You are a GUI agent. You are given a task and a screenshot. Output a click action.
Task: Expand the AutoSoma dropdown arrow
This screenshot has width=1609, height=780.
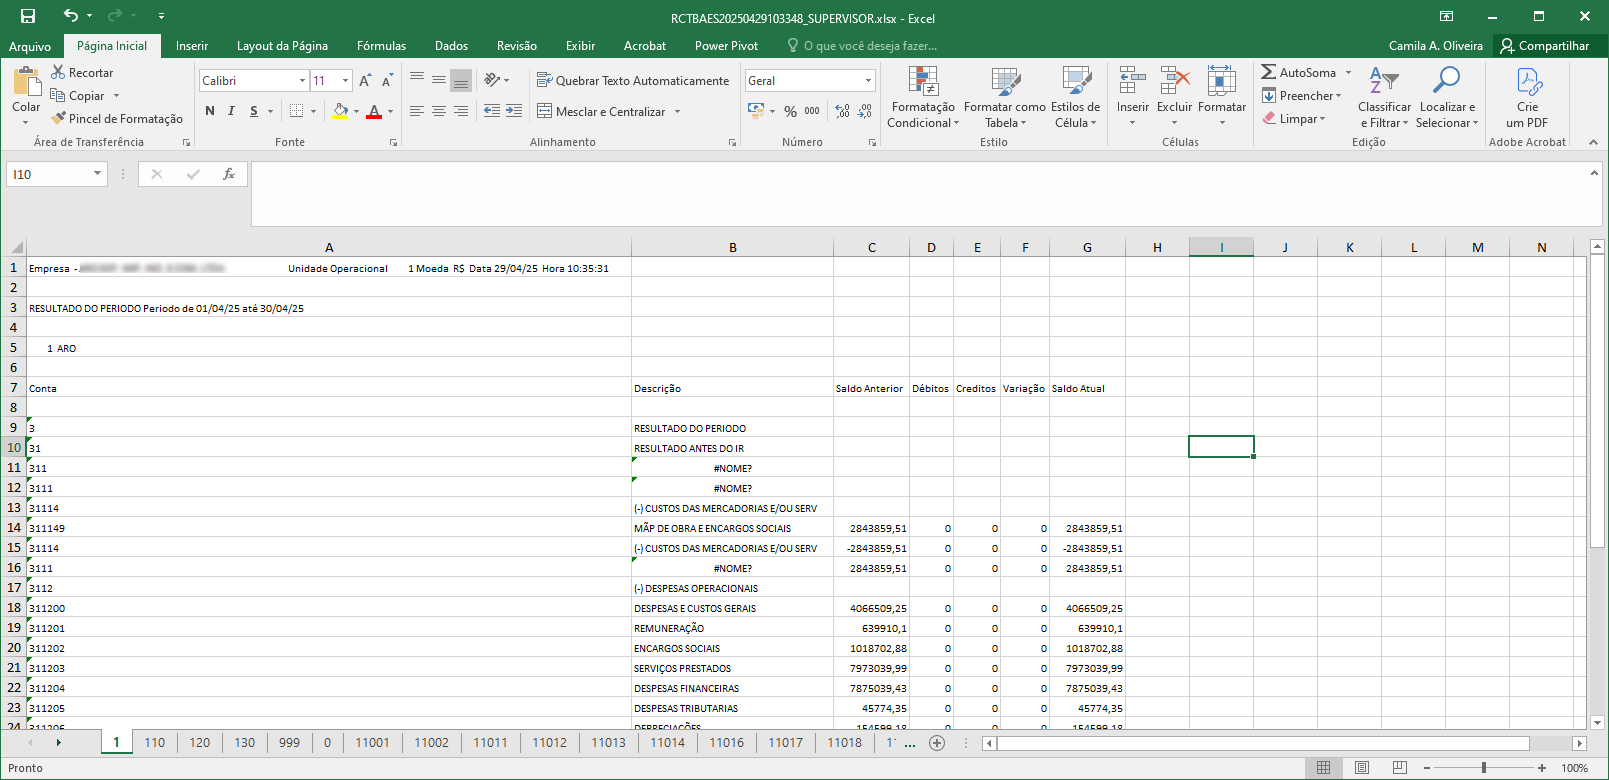1348,73
